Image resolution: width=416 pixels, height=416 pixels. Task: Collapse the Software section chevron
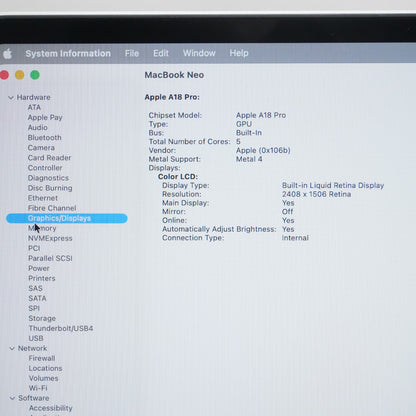tap(12, 398)
